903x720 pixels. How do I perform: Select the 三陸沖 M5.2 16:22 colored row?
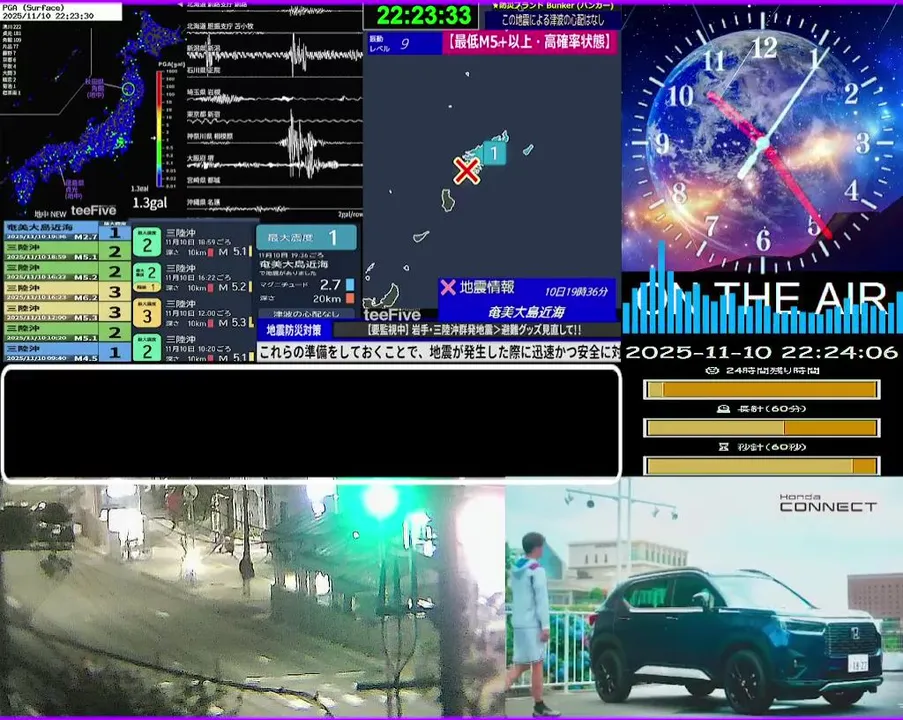pyautogui.click(x=67, y=271)
